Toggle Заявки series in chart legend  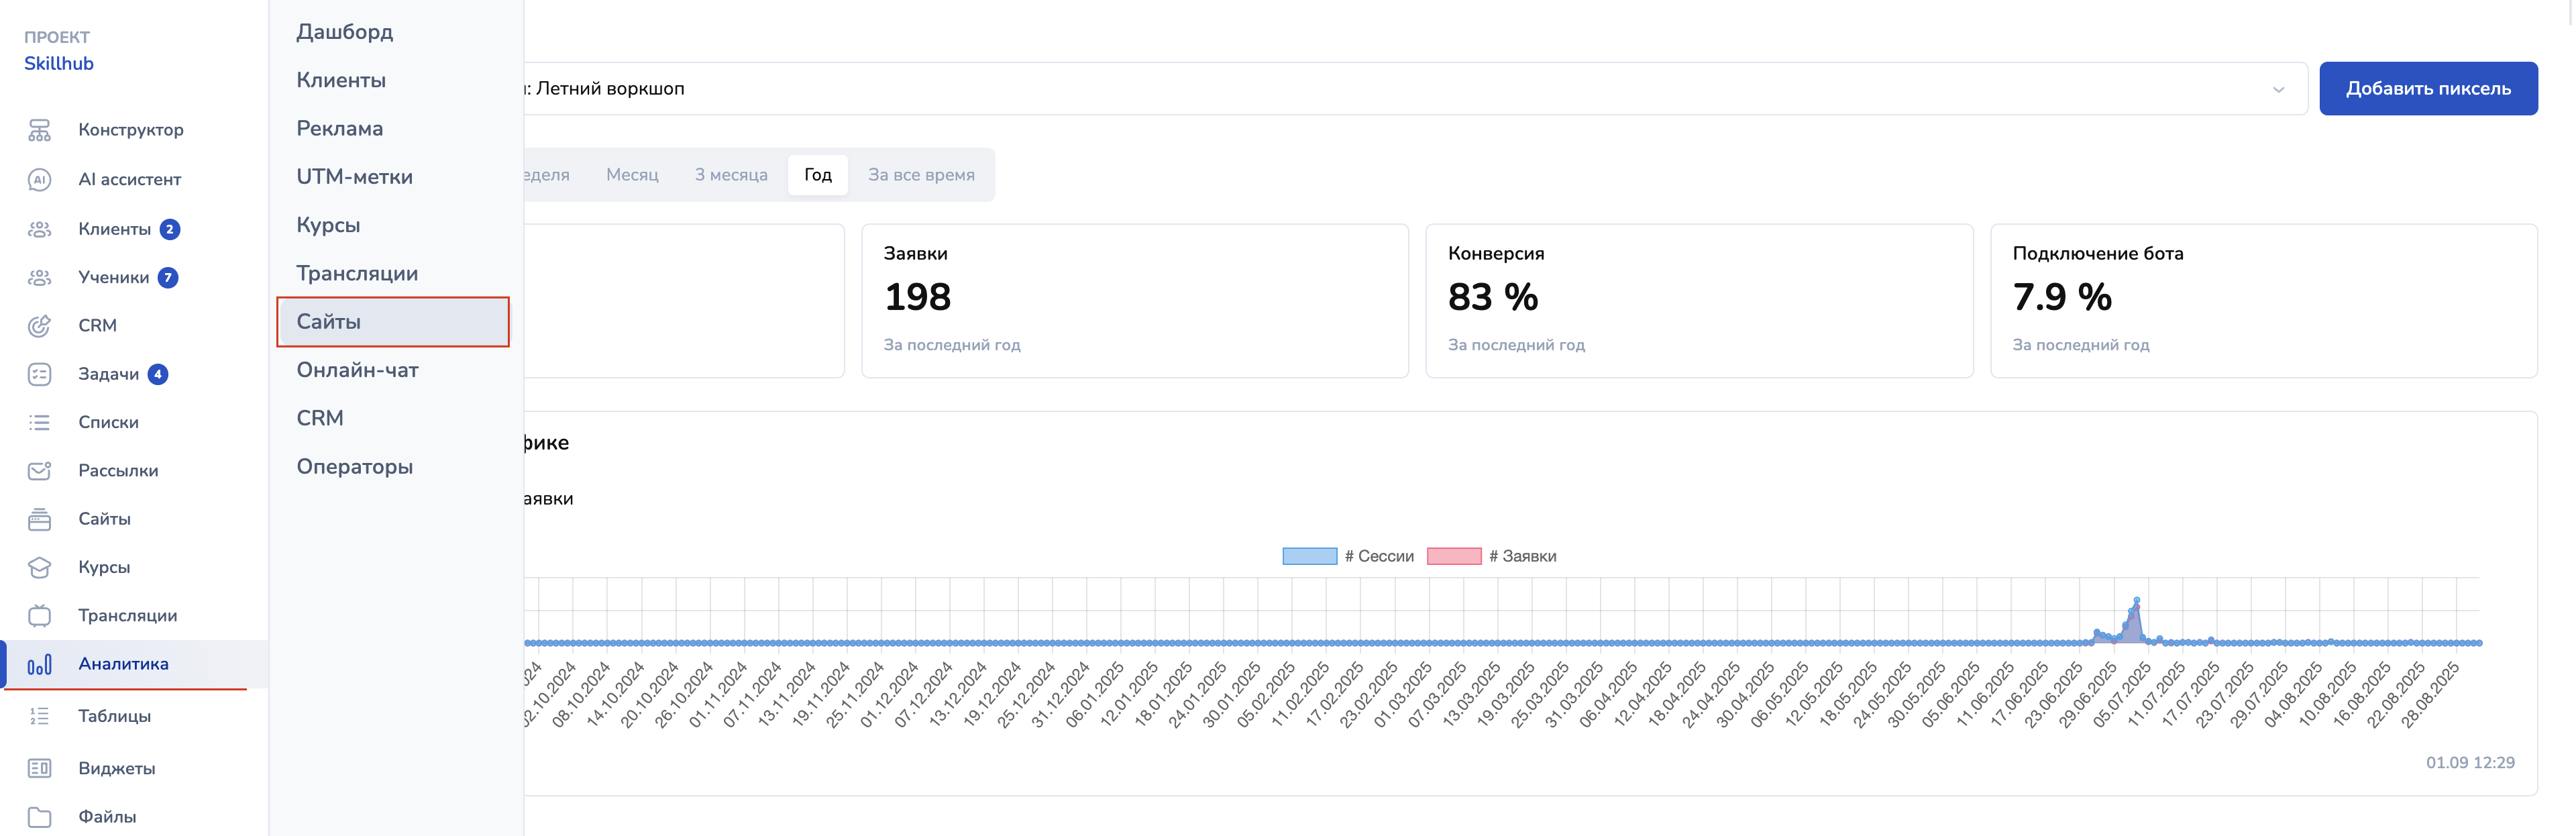pos(1491,556)
